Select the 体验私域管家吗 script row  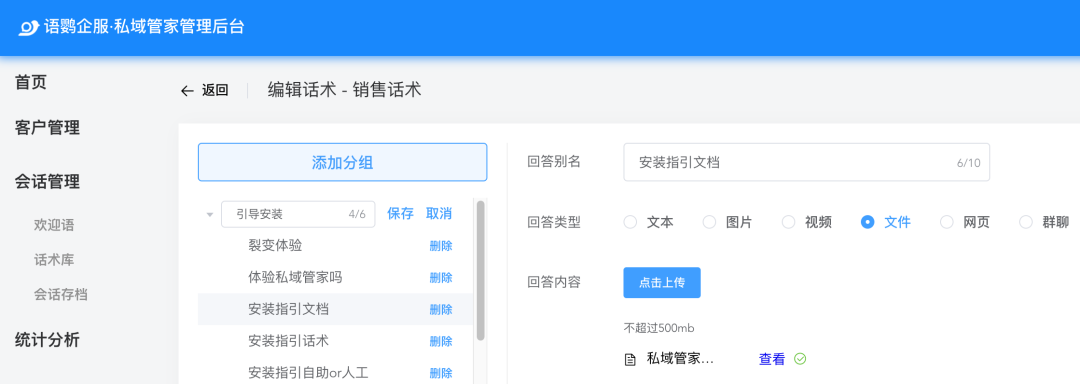click(335, 277)
